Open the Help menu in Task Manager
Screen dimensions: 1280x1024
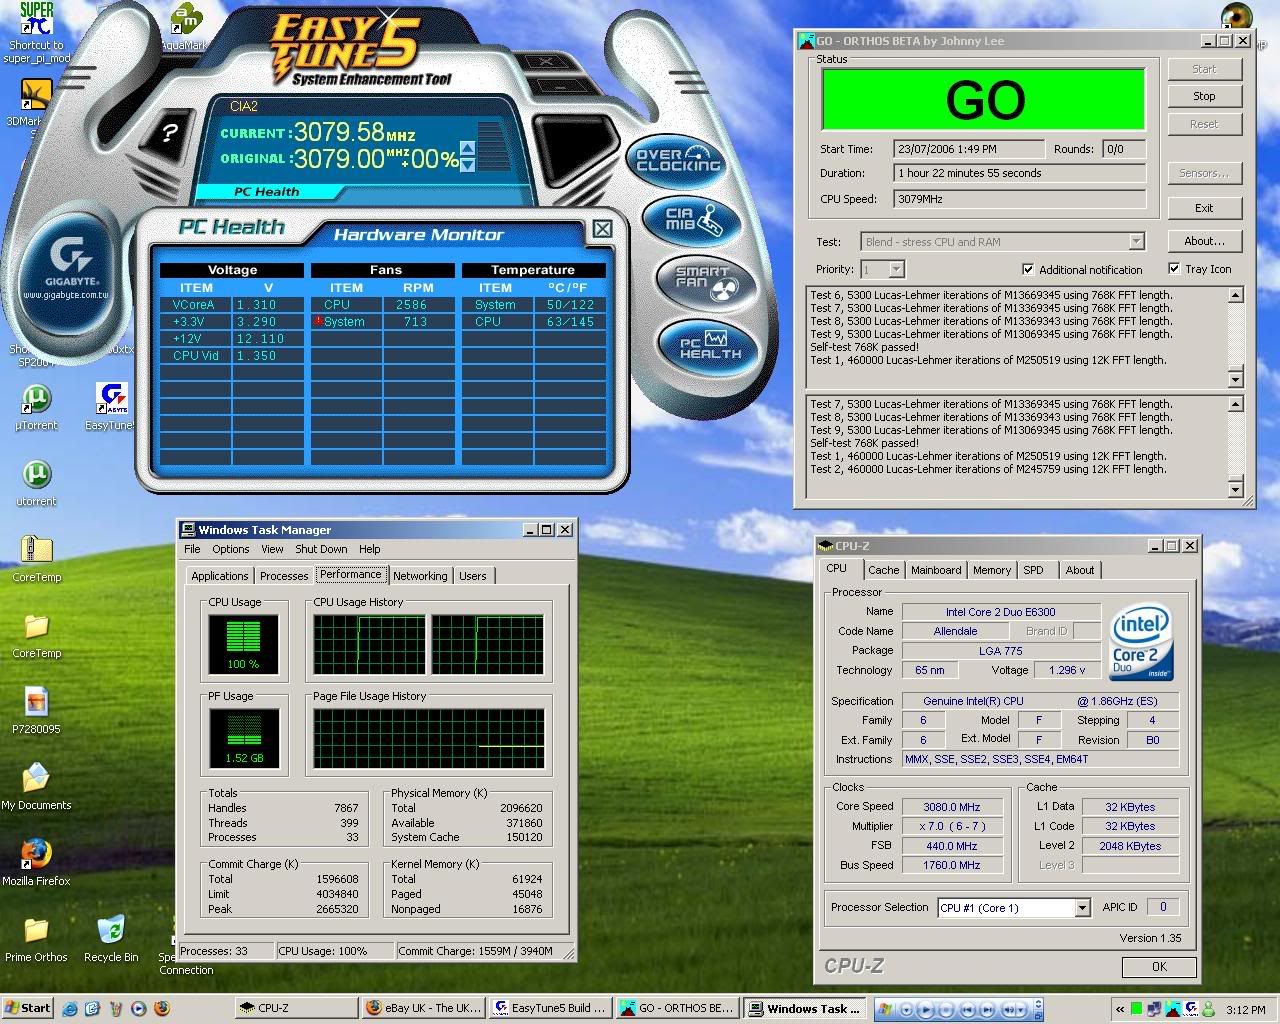[370, 549]
